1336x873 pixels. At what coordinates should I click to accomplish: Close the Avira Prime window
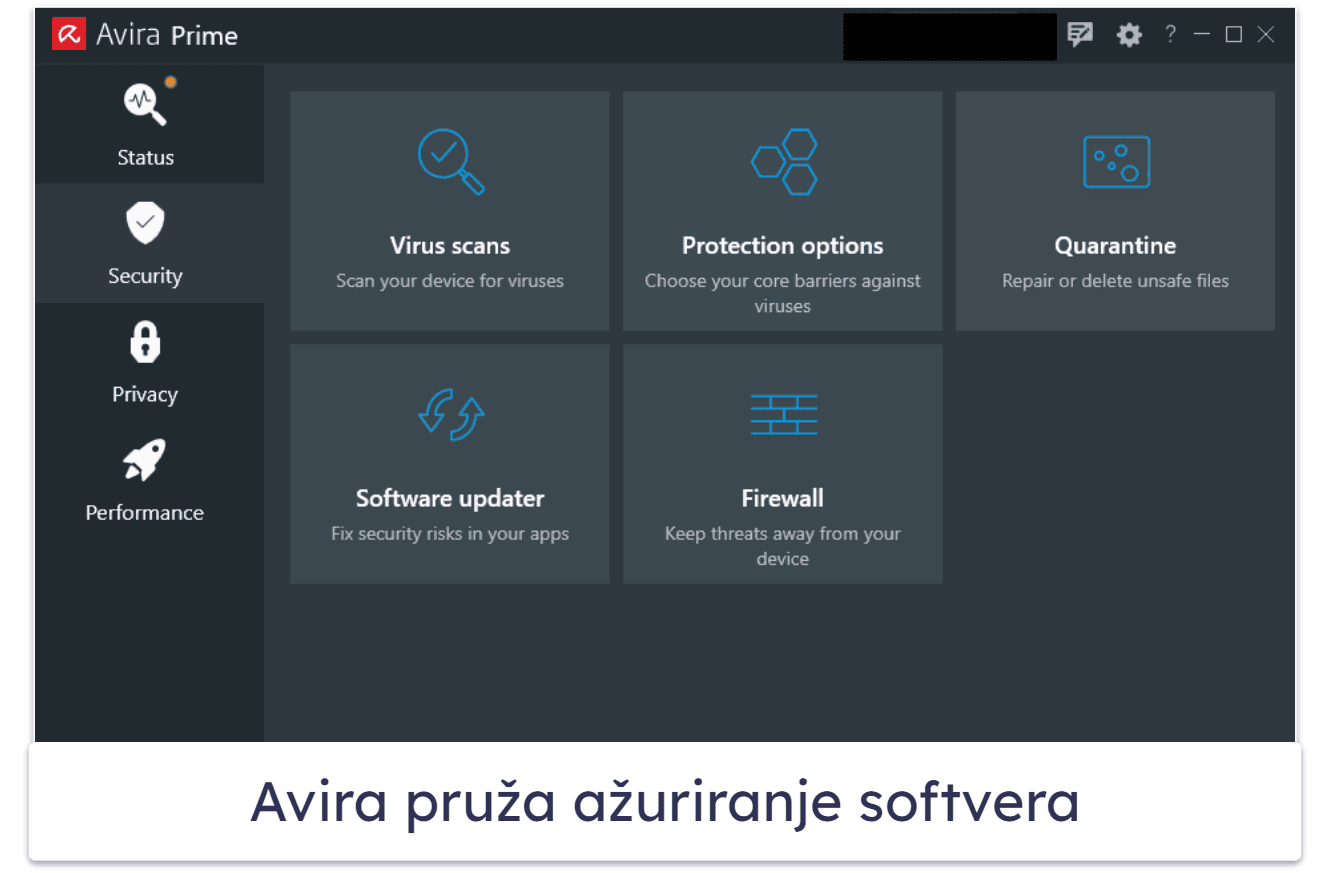pos(1266,35)
